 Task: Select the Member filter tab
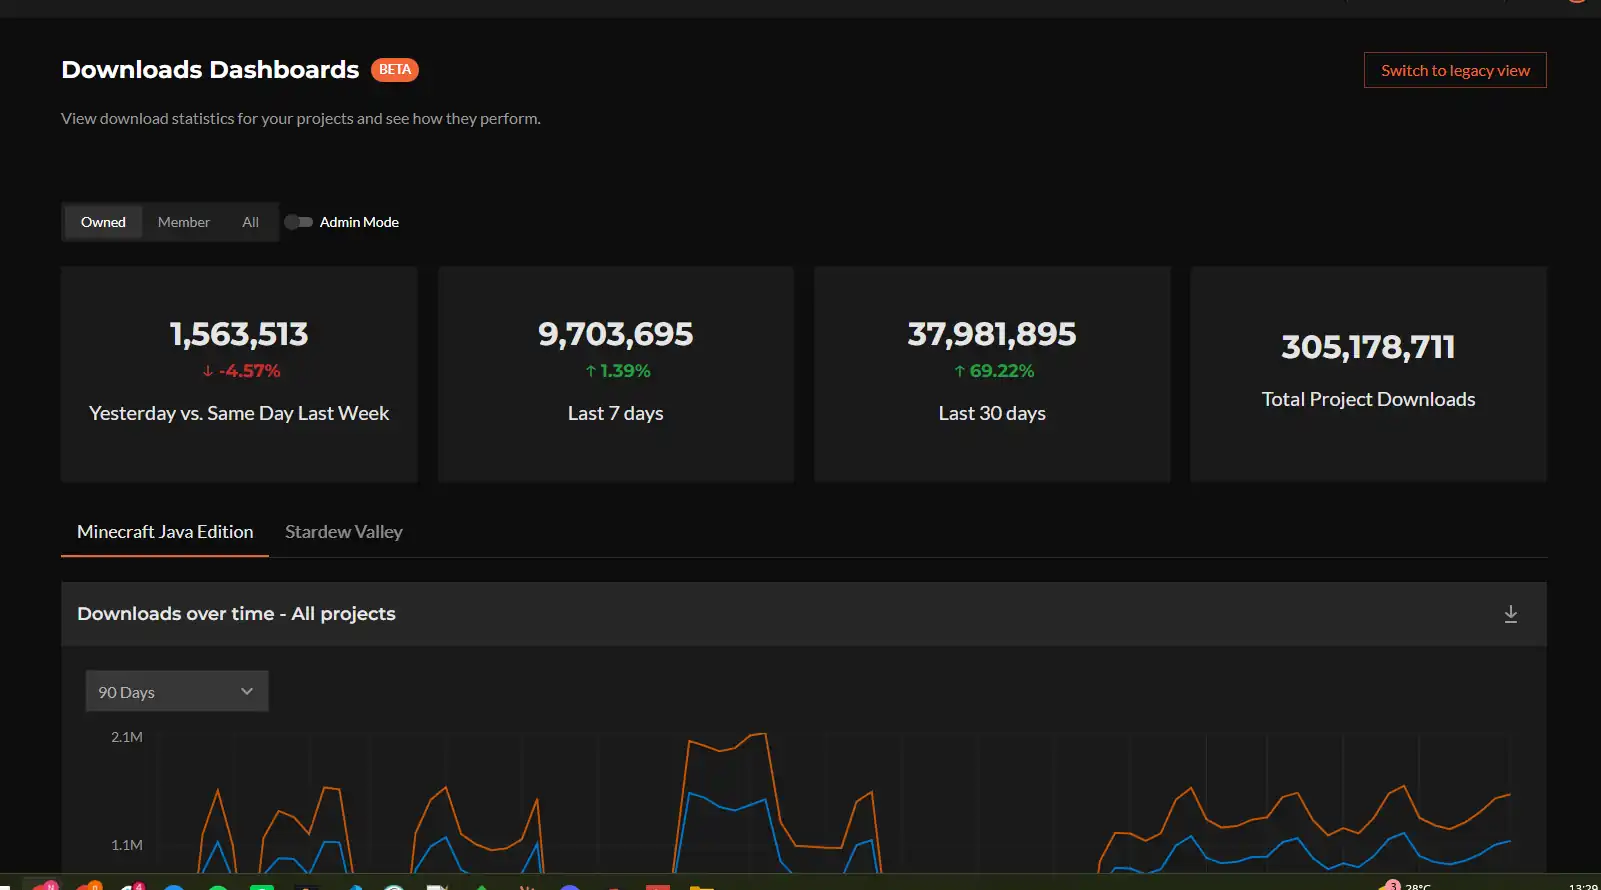click(x=184, y=222)
